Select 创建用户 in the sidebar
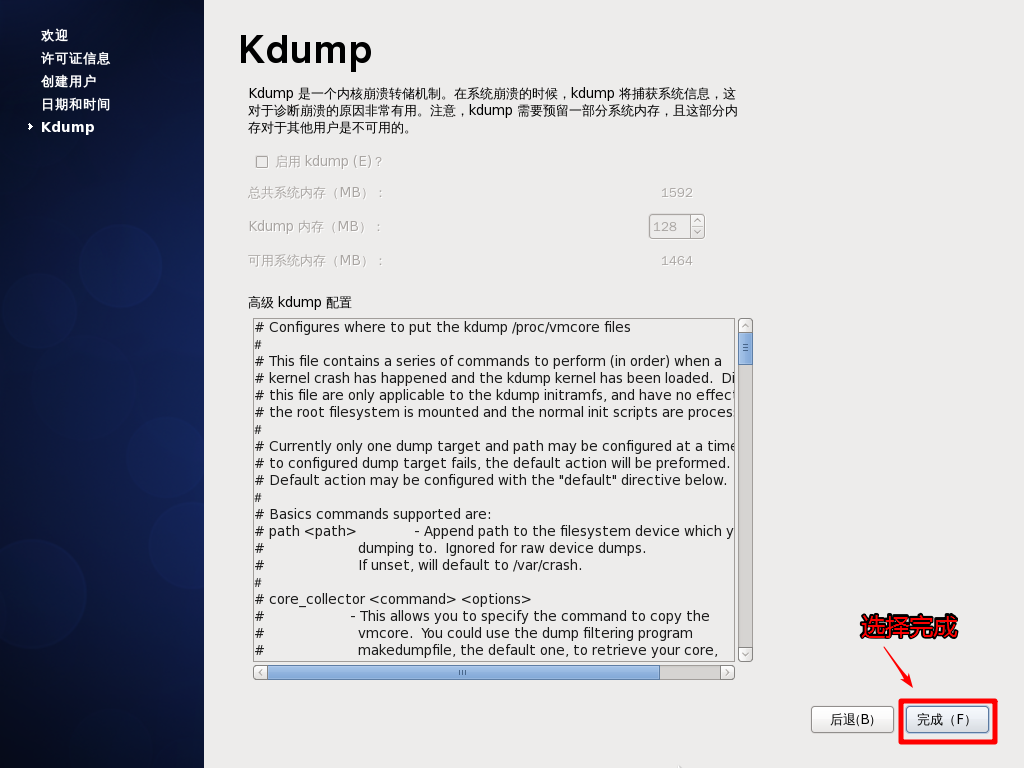This screenshot has width=1024, height=768. (68, 81)
